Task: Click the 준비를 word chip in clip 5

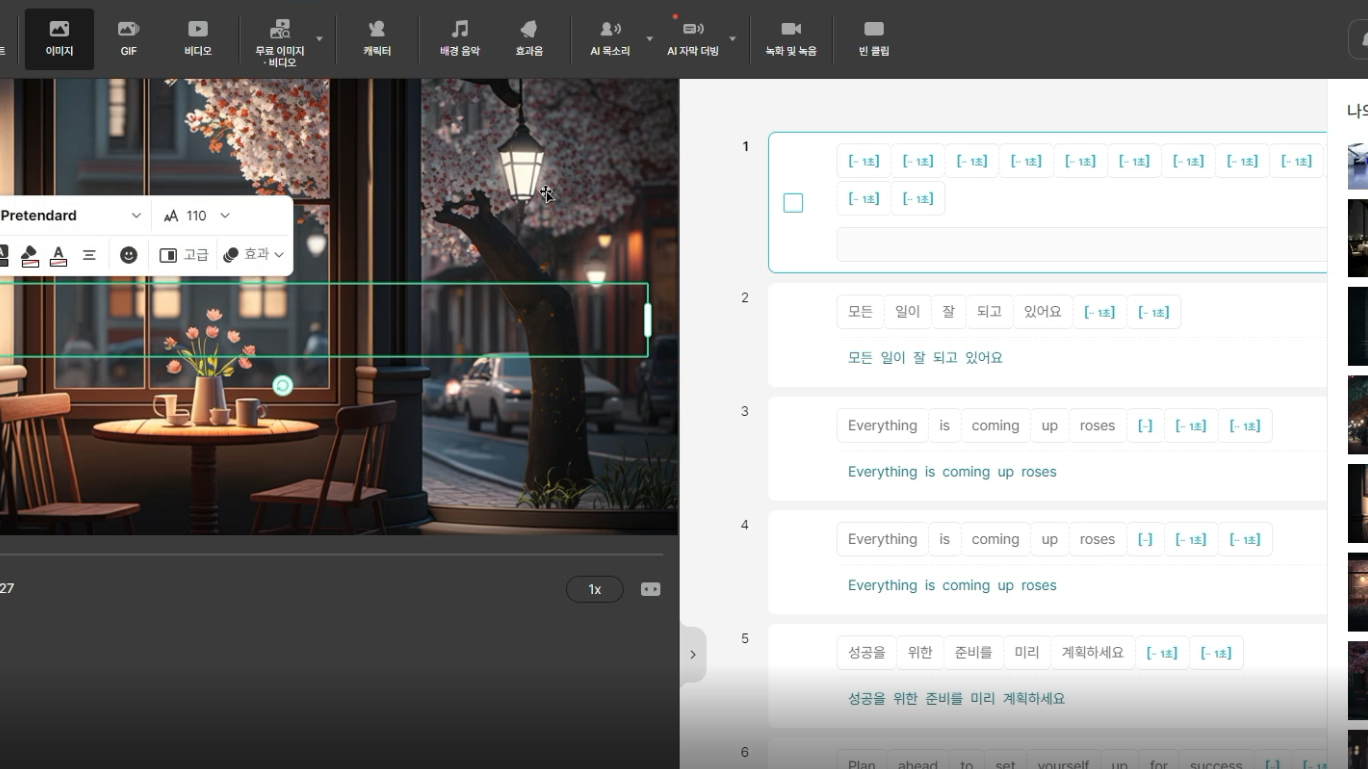Action: 973,653
